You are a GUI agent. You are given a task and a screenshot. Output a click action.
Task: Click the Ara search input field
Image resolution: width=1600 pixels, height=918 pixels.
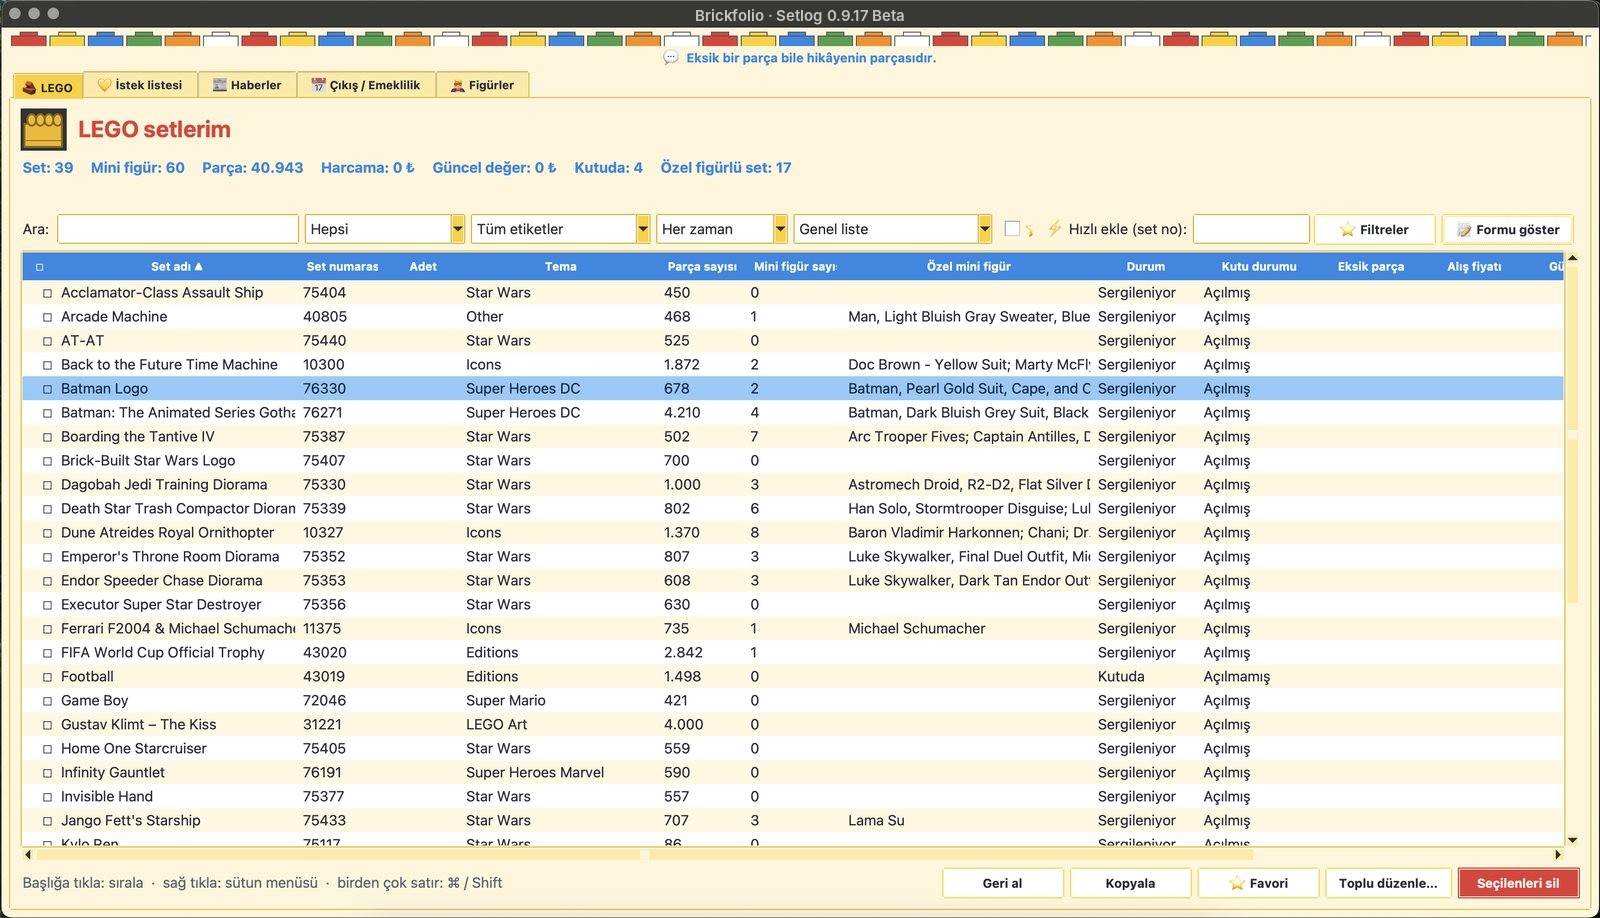178,229
